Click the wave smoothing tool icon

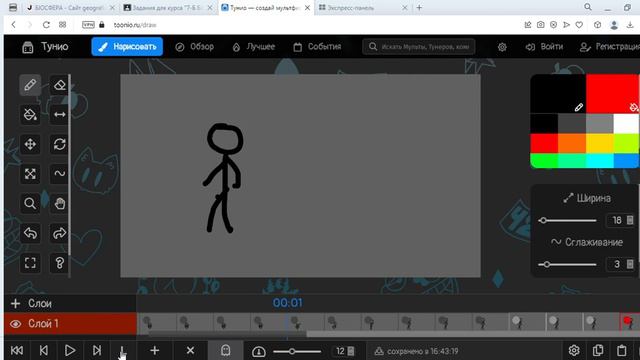tap(60, 174)
